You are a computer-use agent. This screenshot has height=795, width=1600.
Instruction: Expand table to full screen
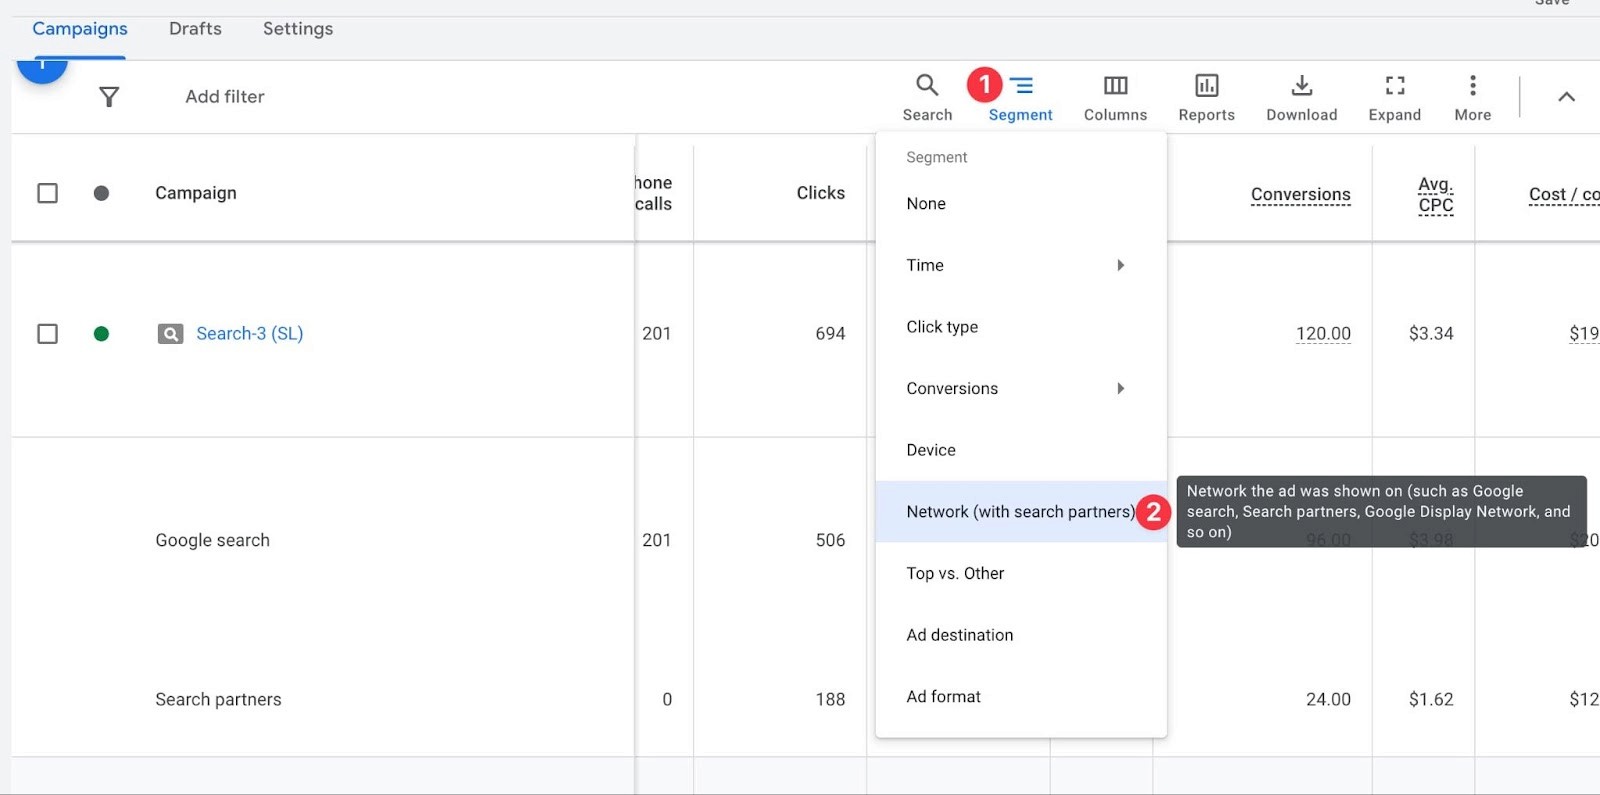point(1394,98)
